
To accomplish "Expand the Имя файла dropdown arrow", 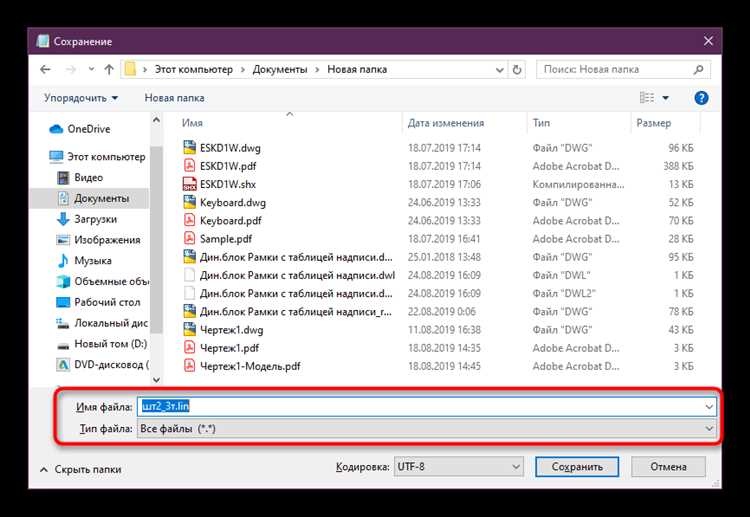I will coord(709,407).
